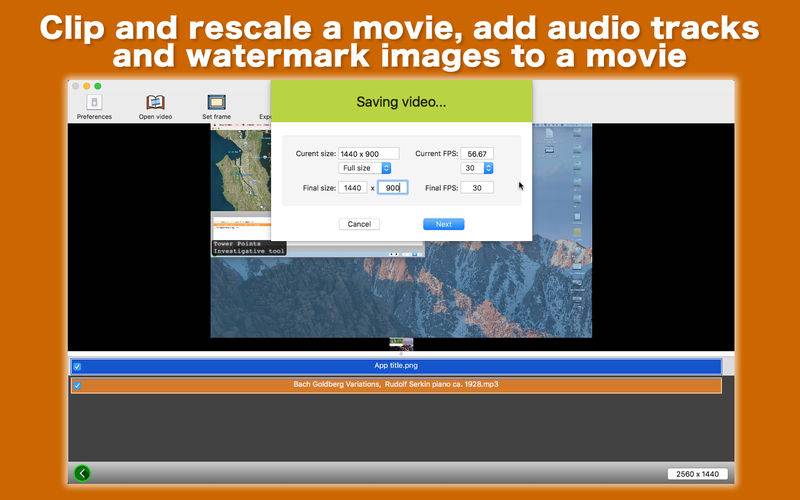Click the green window zoom button
800x500 pixels.
click(98, 87)
